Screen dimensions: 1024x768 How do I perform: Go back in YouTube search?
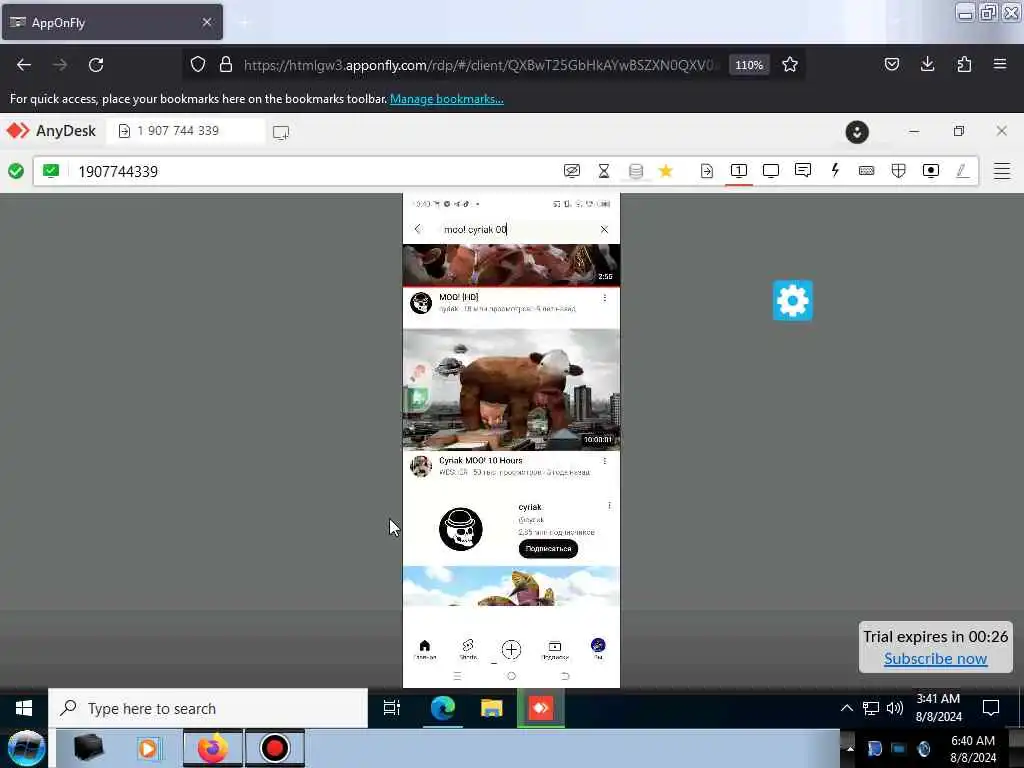coord(418,229)
